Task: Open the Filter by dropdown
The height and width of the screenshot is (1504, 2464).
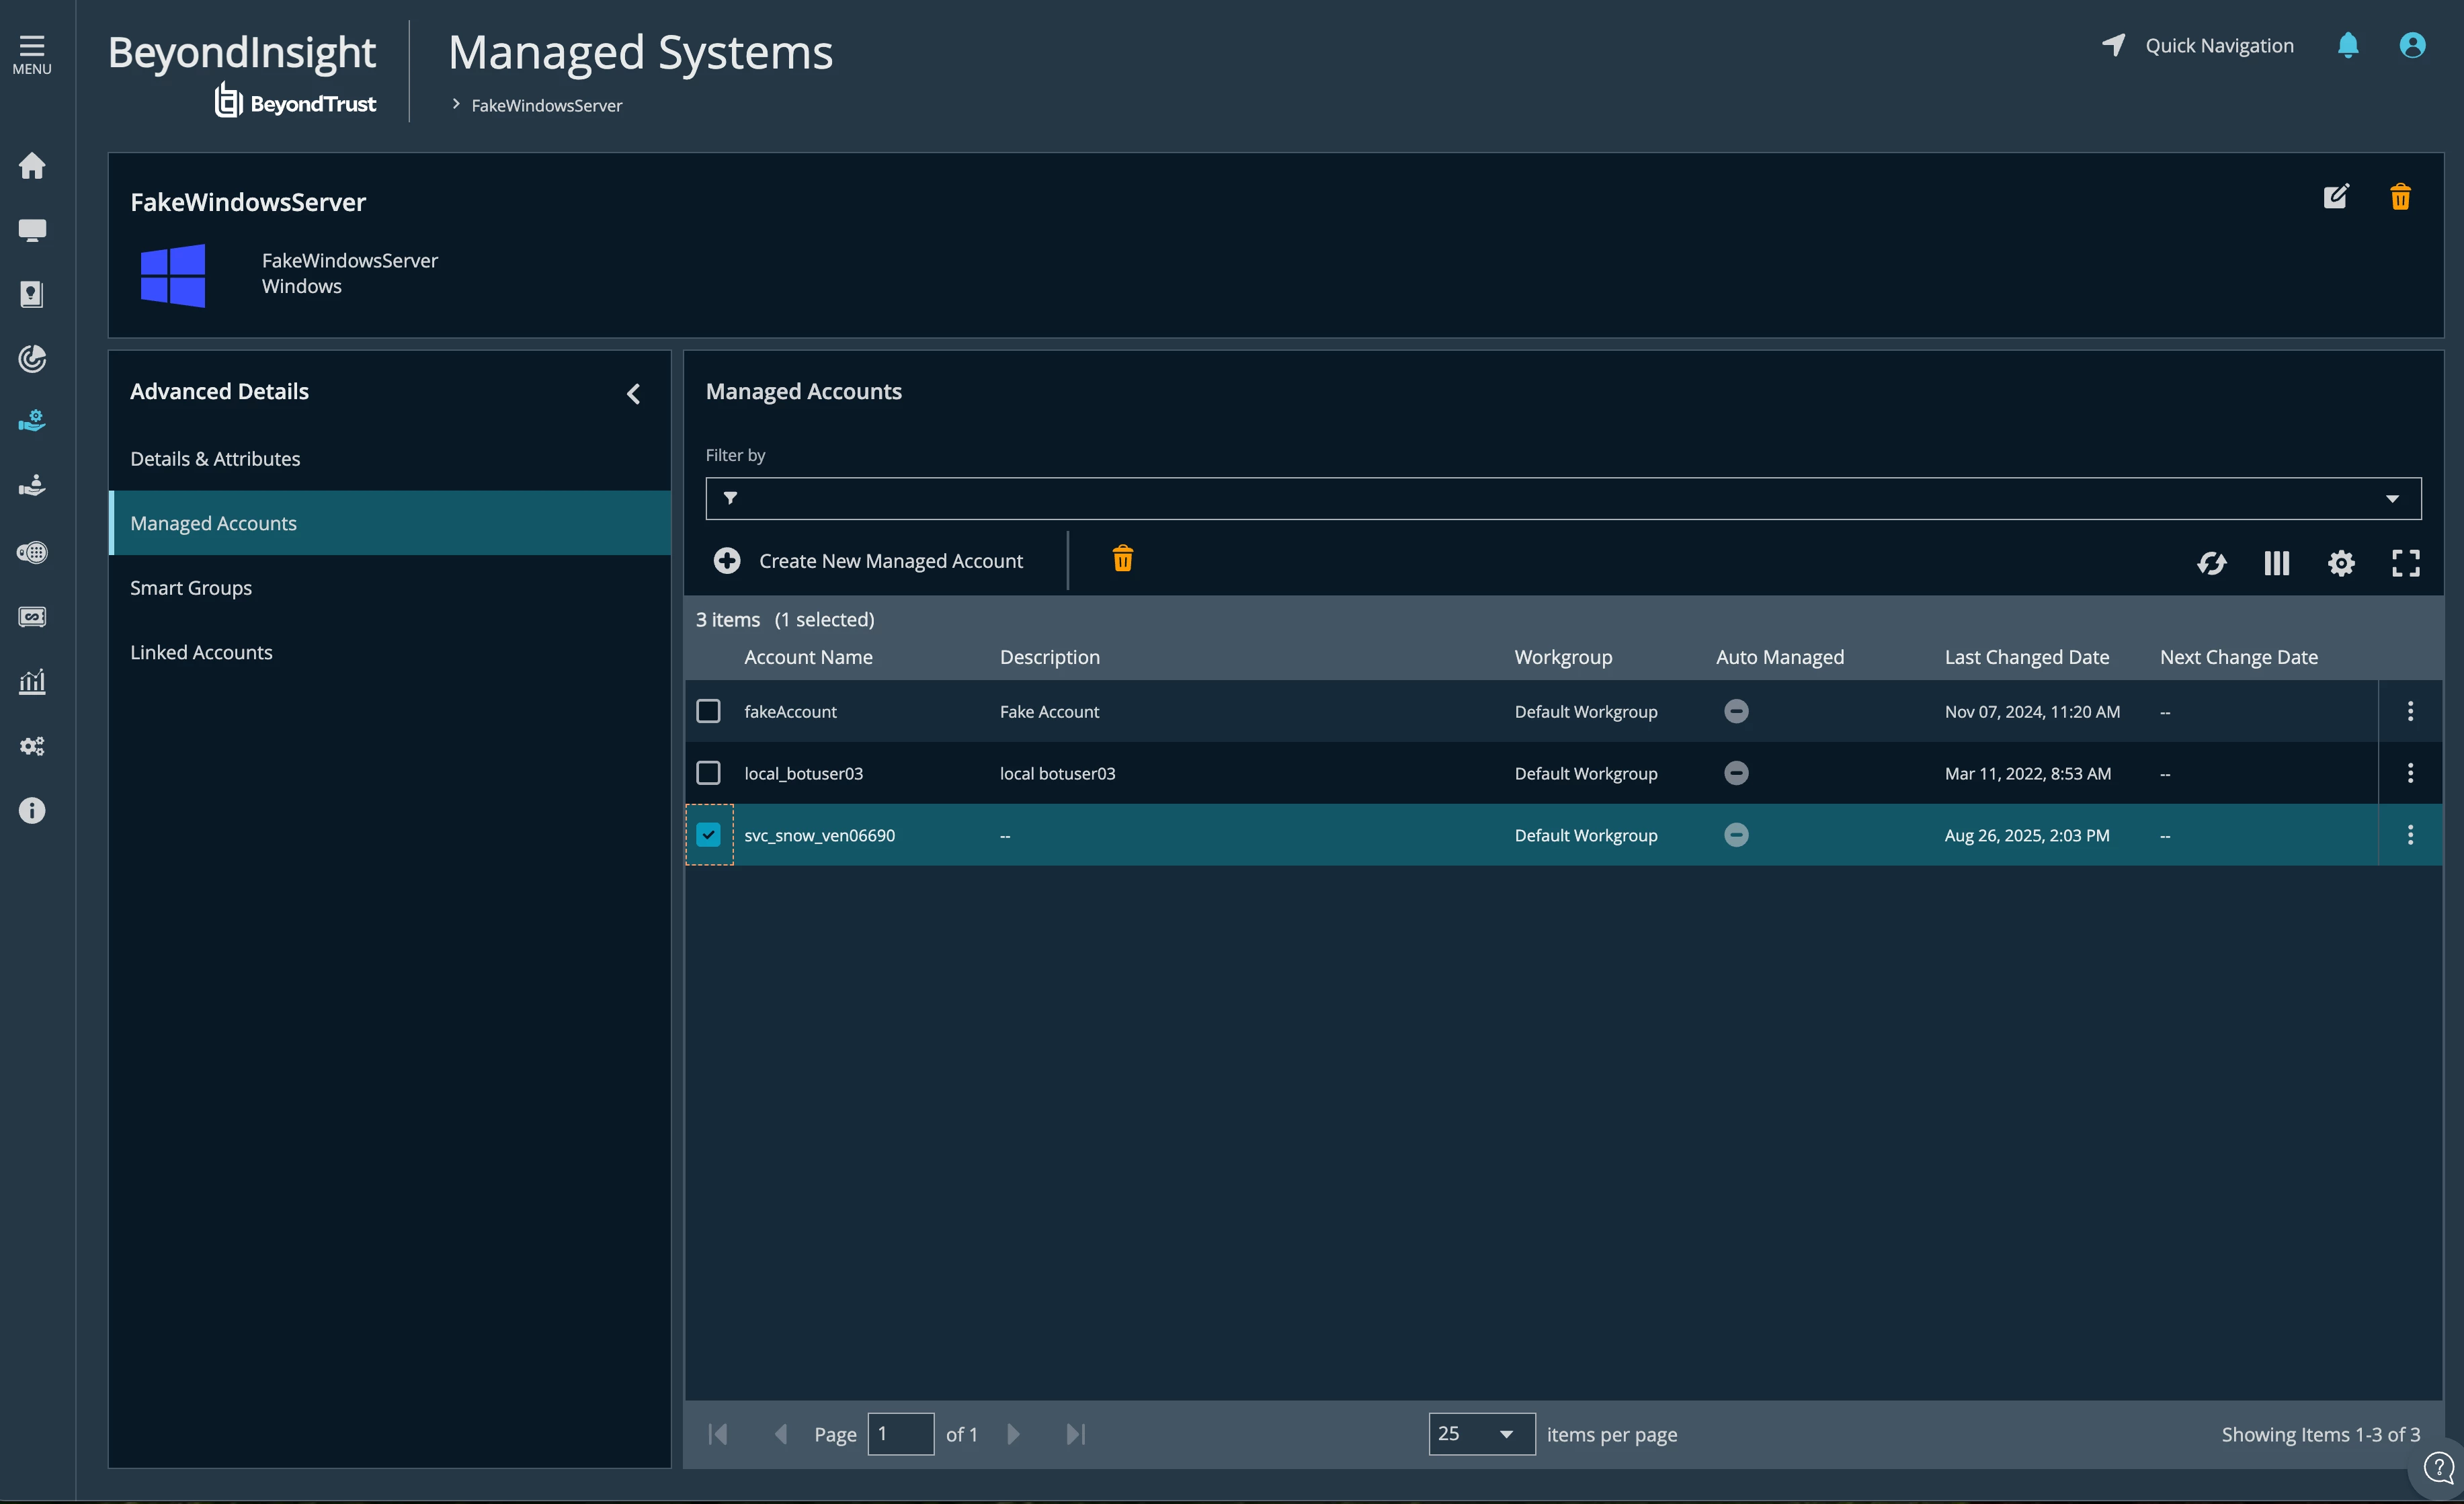Action: 1563,498
